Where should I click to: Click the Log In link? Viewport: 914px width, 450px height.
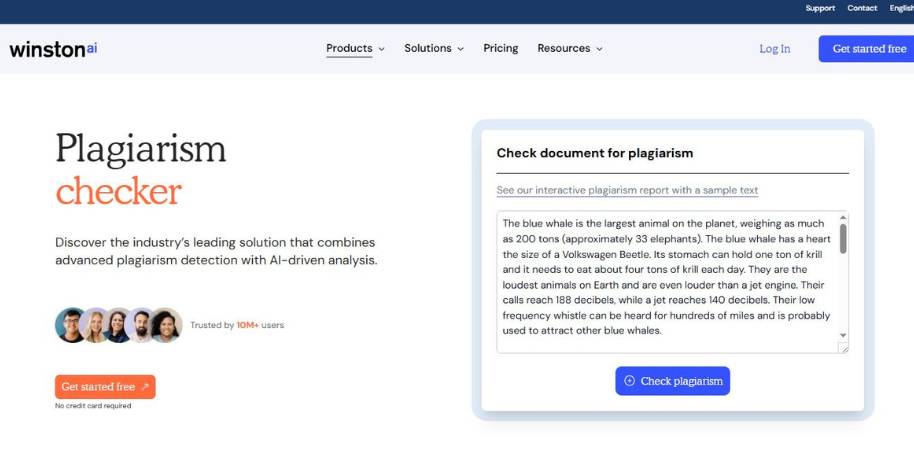(x=774, y=49)
